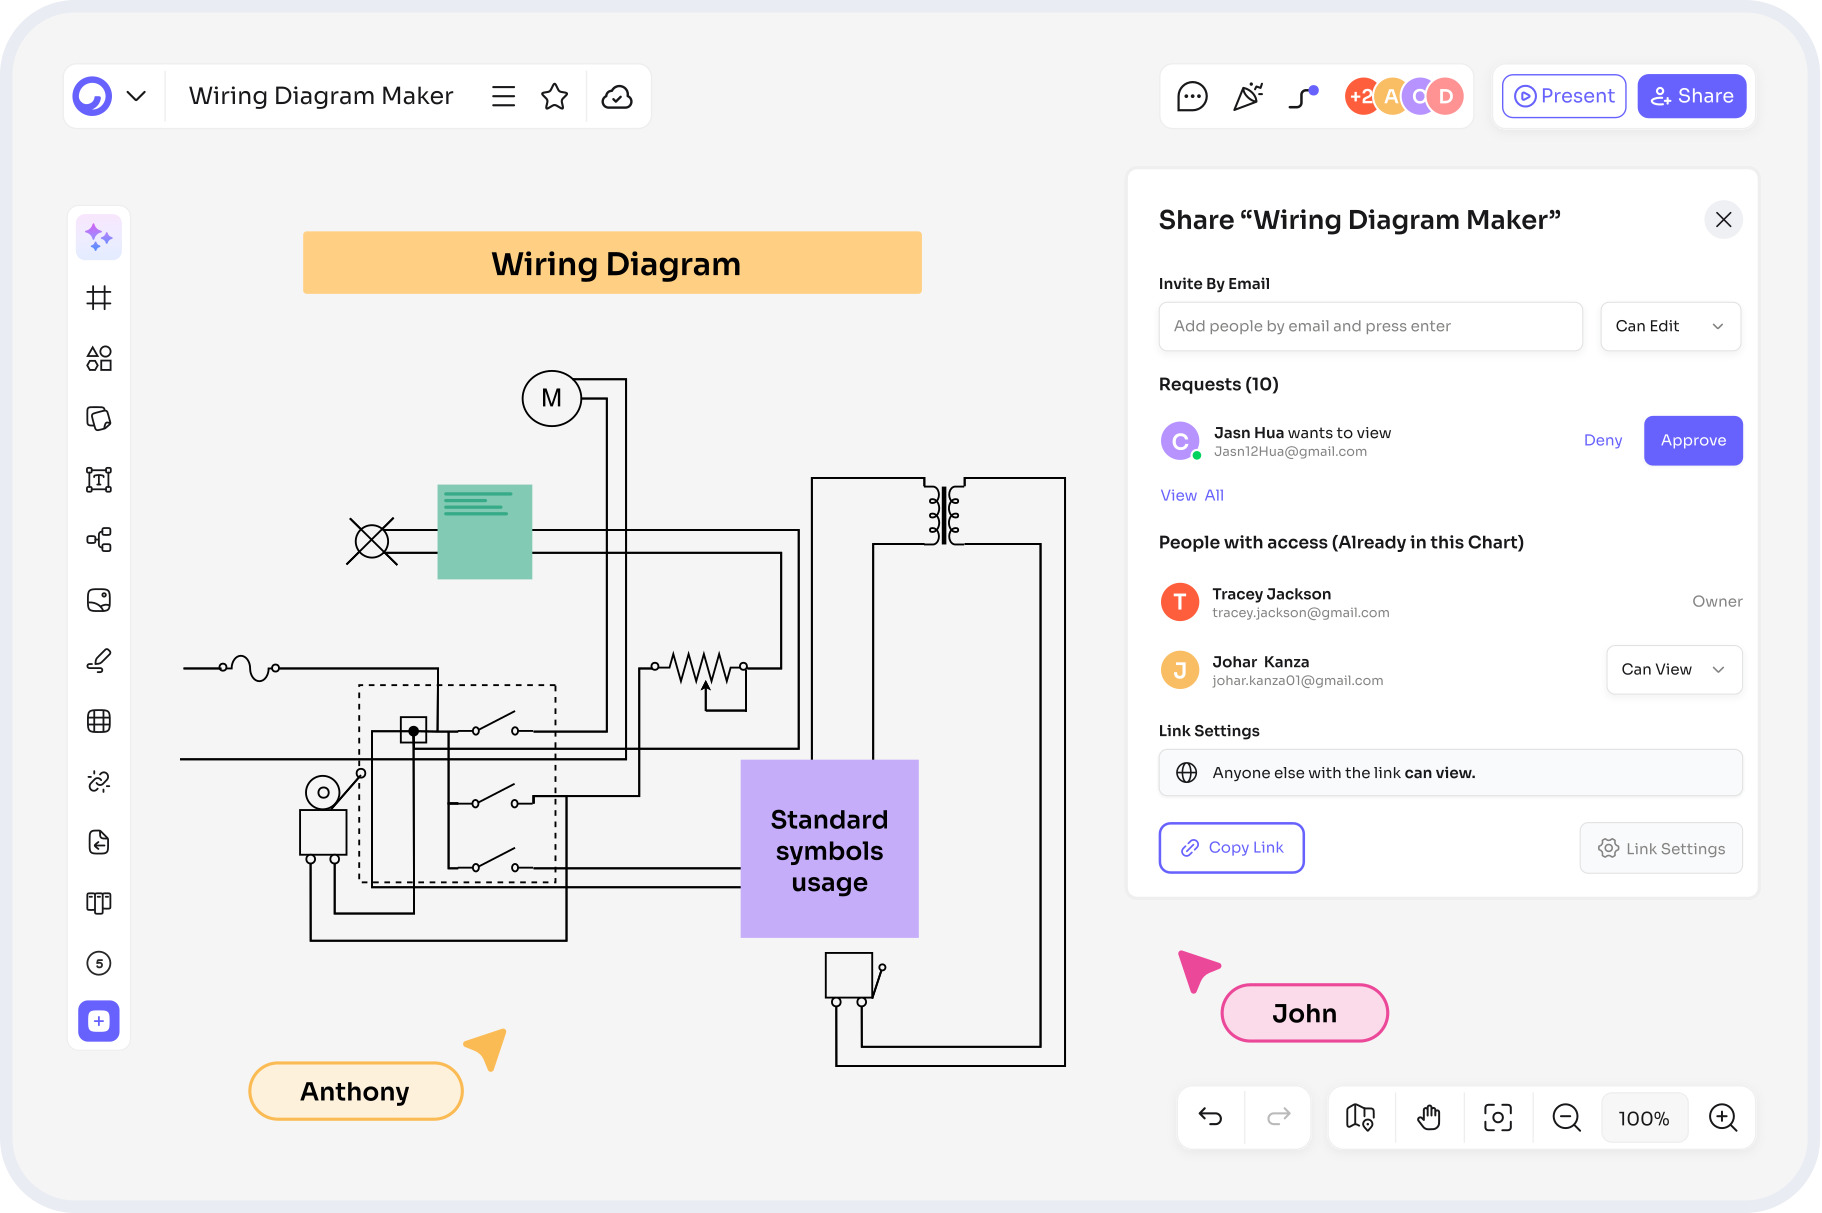Click View All requests link

(1191, 495)
